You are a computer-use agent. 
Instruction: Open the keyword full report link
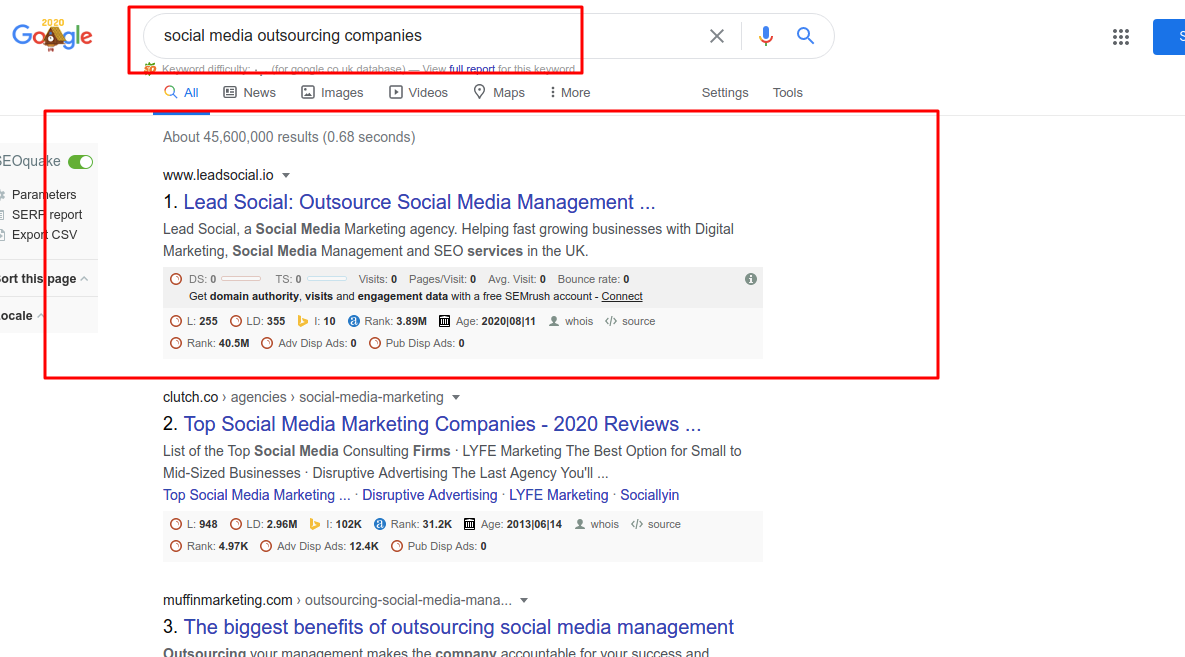472,69
